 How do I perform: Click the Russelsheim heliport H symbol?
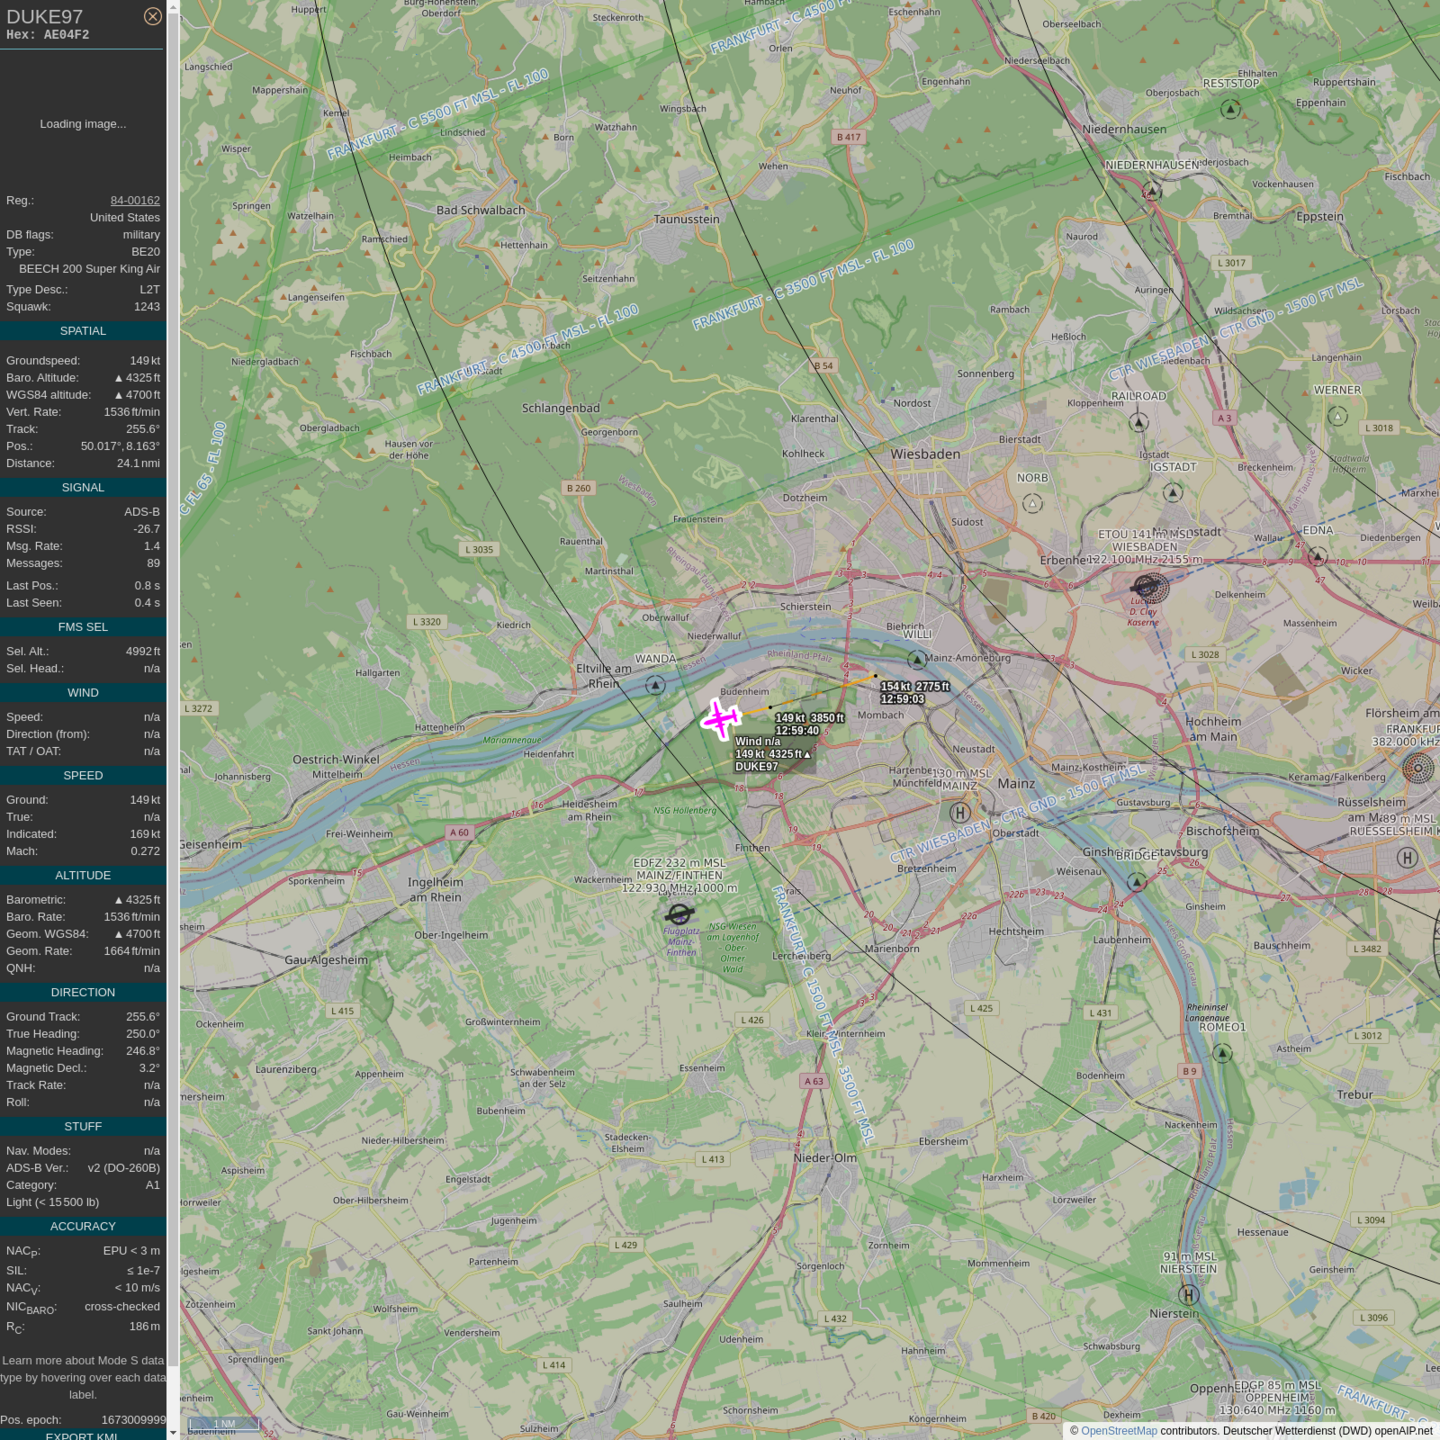pos(1407,857)
